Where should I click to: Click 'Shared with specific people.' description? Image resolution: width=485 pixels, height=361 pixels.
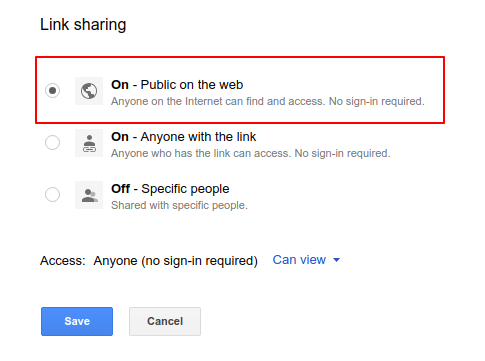pos(179,205)
